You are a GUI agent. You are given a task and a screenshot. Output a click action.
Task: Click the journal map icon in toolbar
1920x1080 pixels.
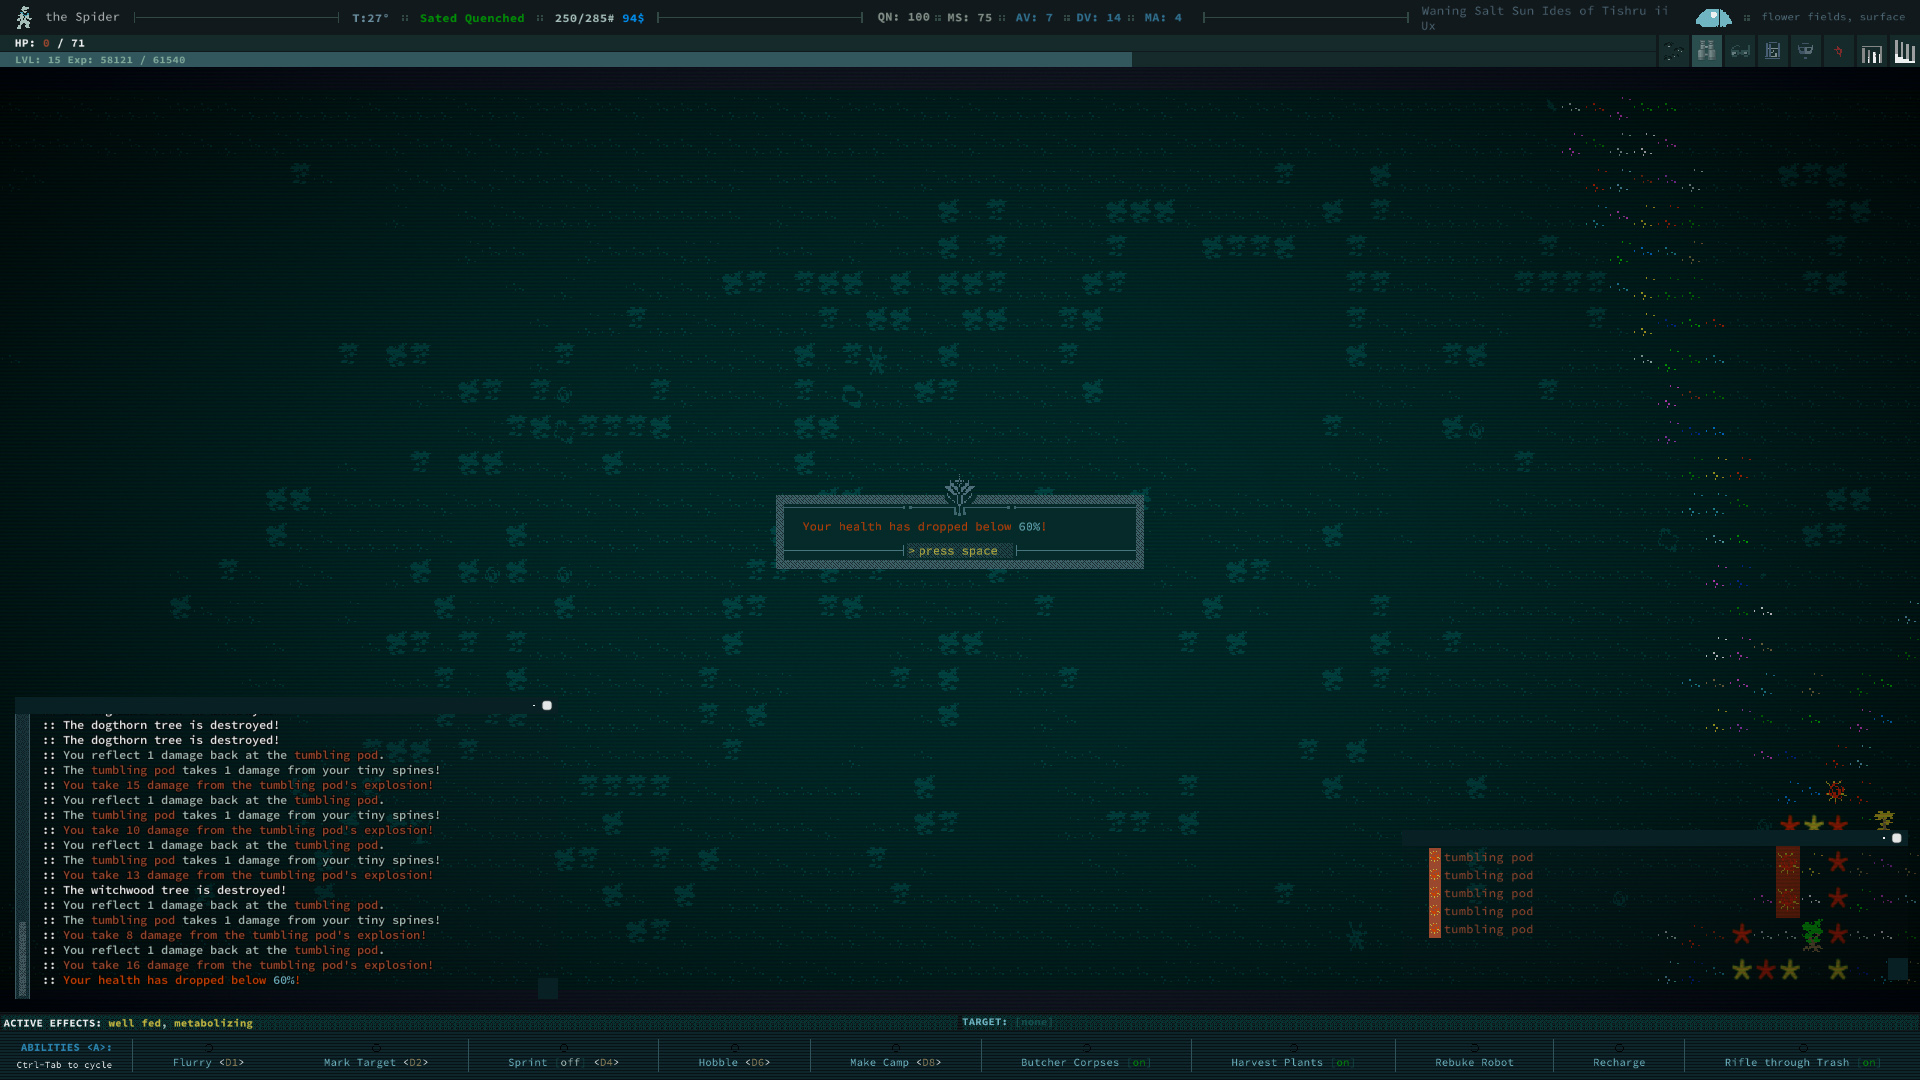[1773, 51]
